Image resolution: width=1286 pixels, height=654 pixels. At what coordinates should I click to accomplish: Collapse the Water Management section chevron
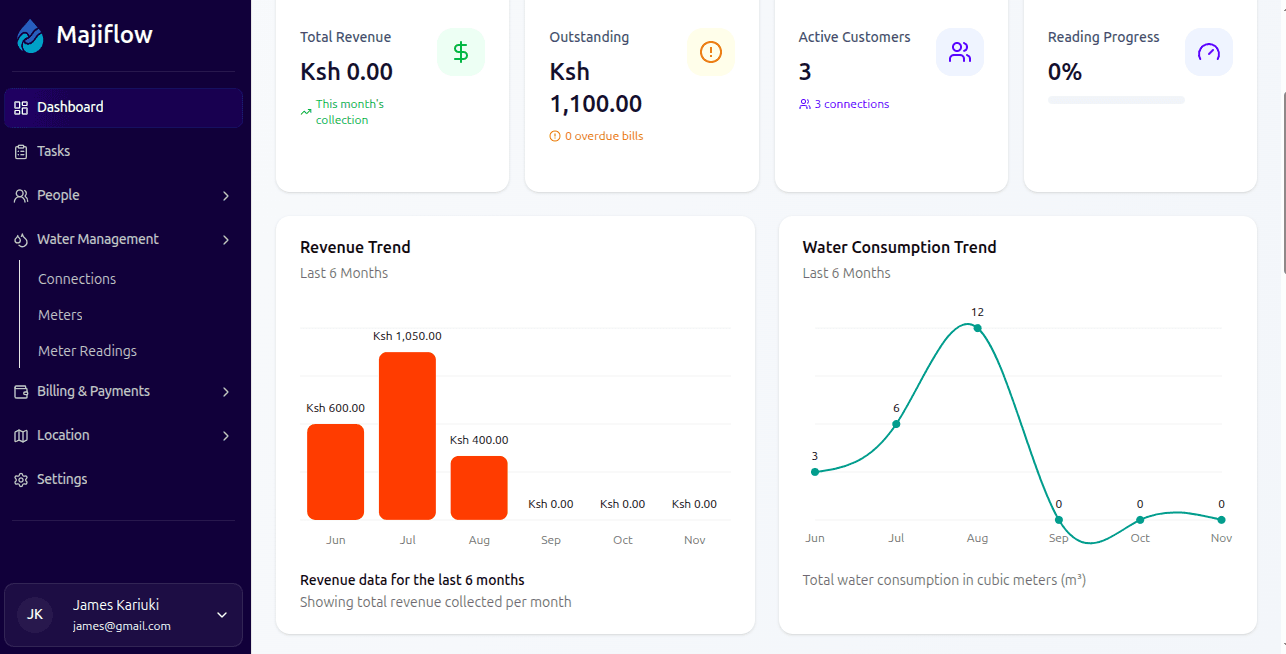pyautogui.click(x=226, y=240)
